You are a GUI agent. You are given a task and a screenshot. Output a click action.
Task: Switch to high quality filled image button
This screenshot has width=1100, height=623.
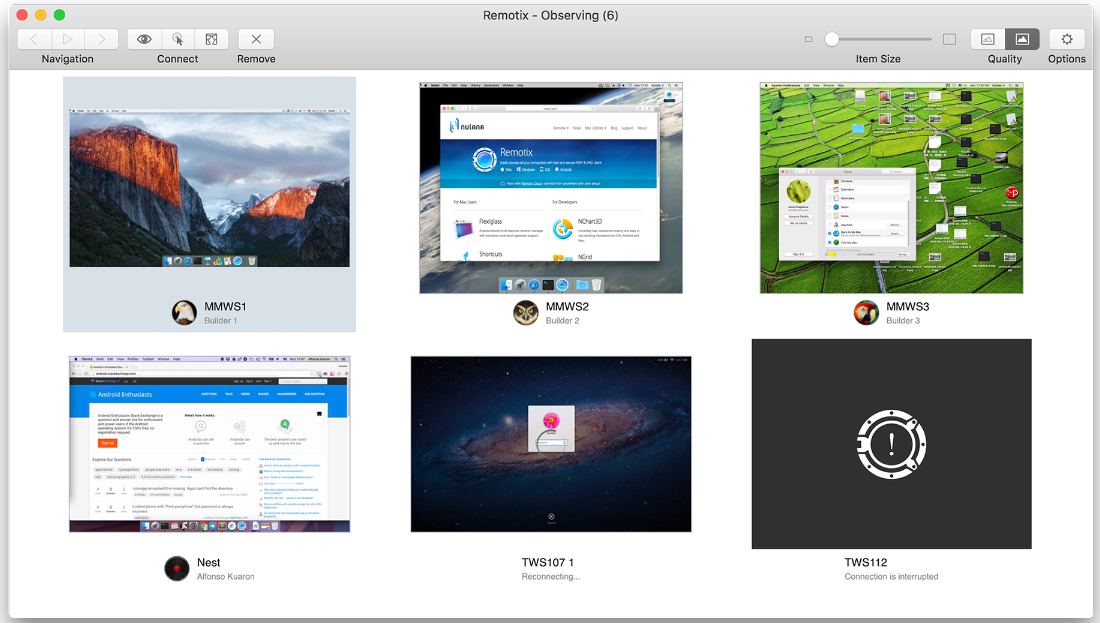1022,39
